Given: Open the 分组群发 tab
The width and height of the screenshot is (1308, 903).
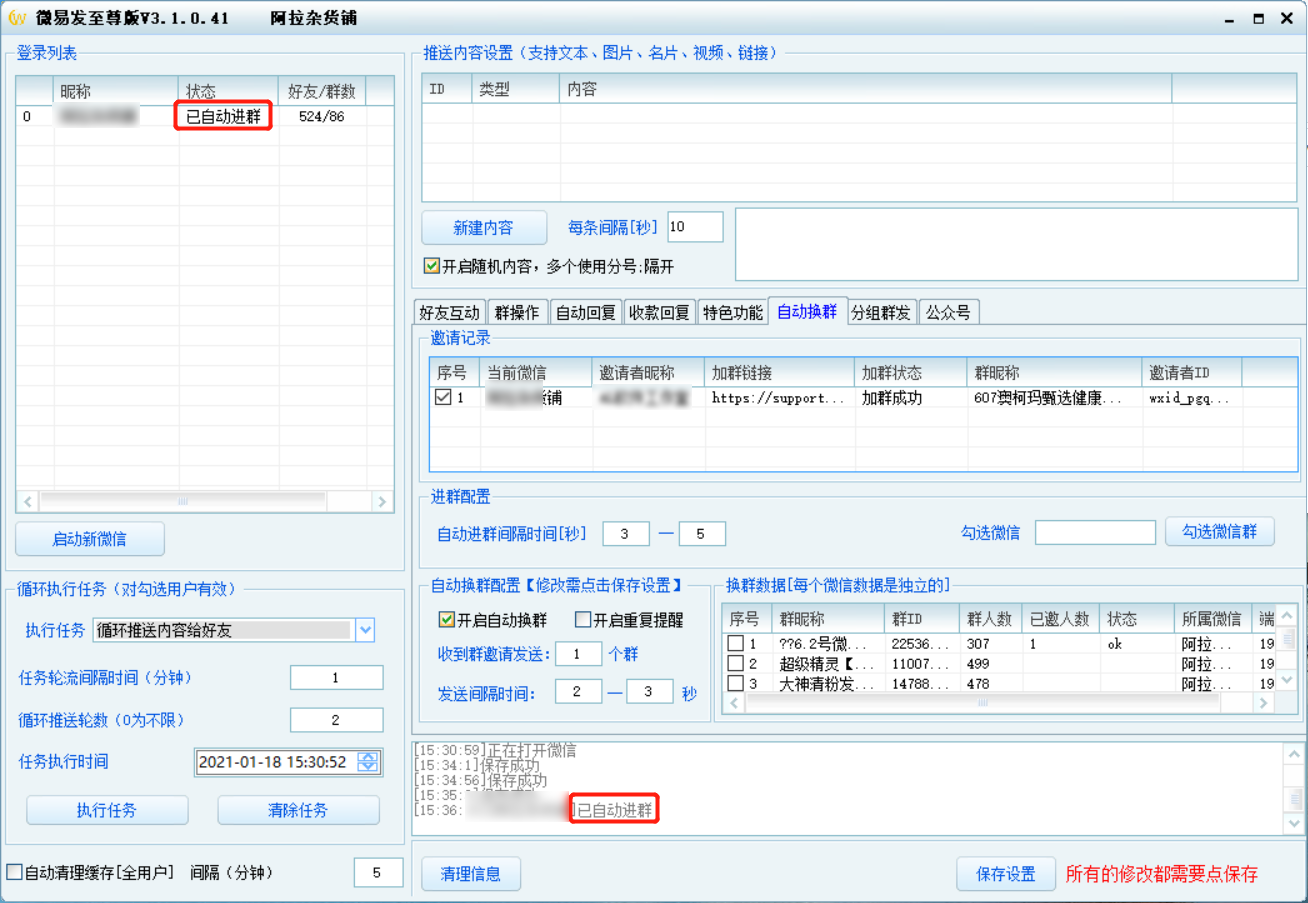Looking at the screenshot, I should pyautogui.click(x=881, y=312).
